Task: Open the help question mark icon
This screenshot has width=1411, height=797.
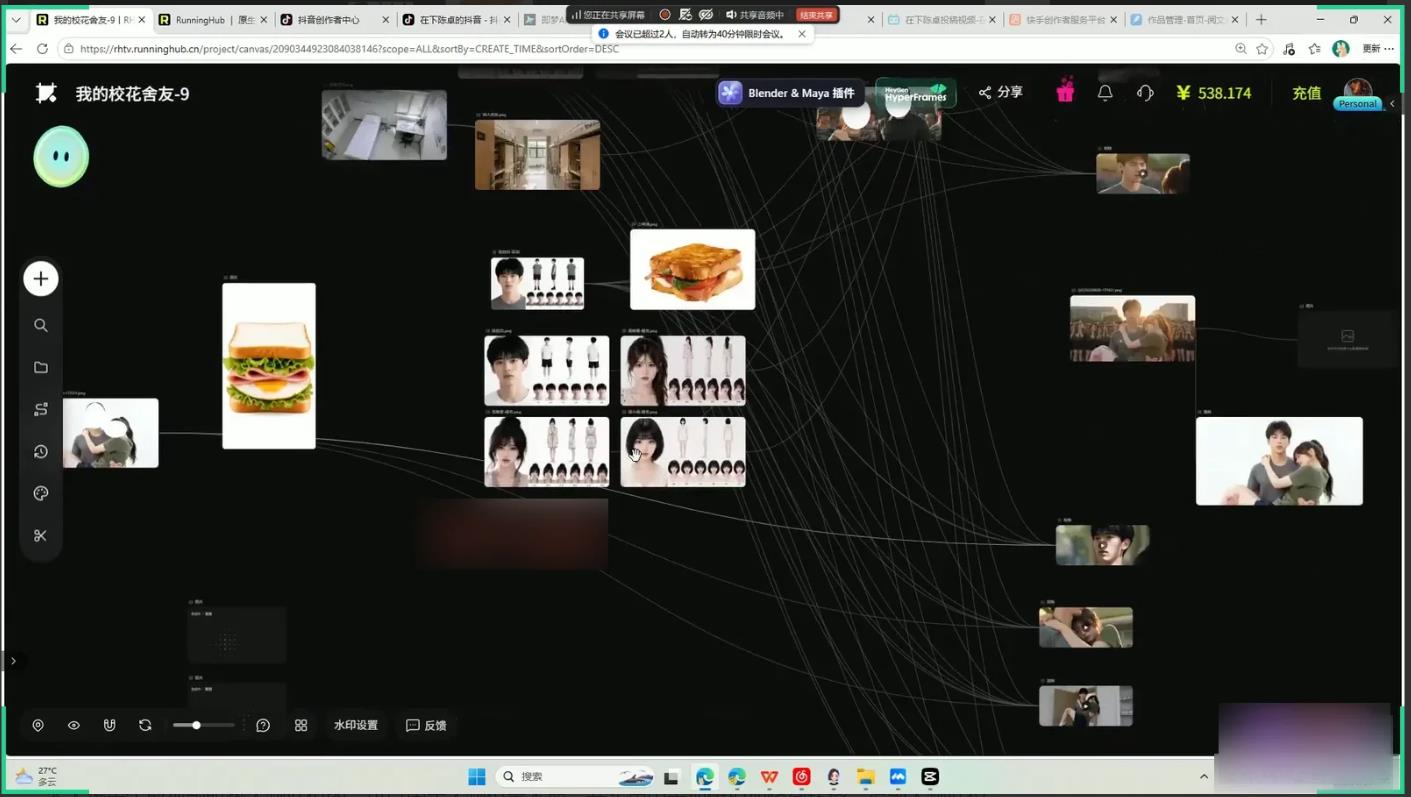Action: click(x=263, y=725)
